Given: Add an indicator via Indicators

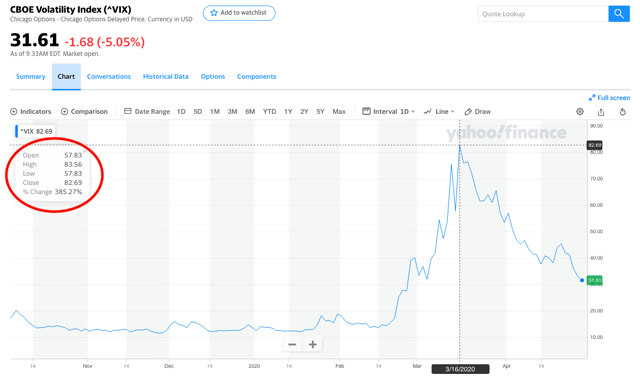Looking at the screenshot, I should (x=31, y=111).
